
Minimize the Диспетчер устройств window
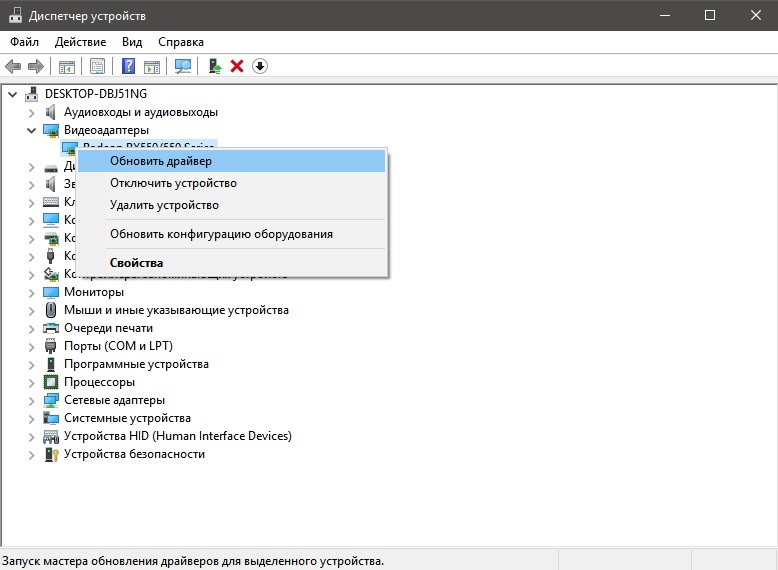[x=665, y=15]
